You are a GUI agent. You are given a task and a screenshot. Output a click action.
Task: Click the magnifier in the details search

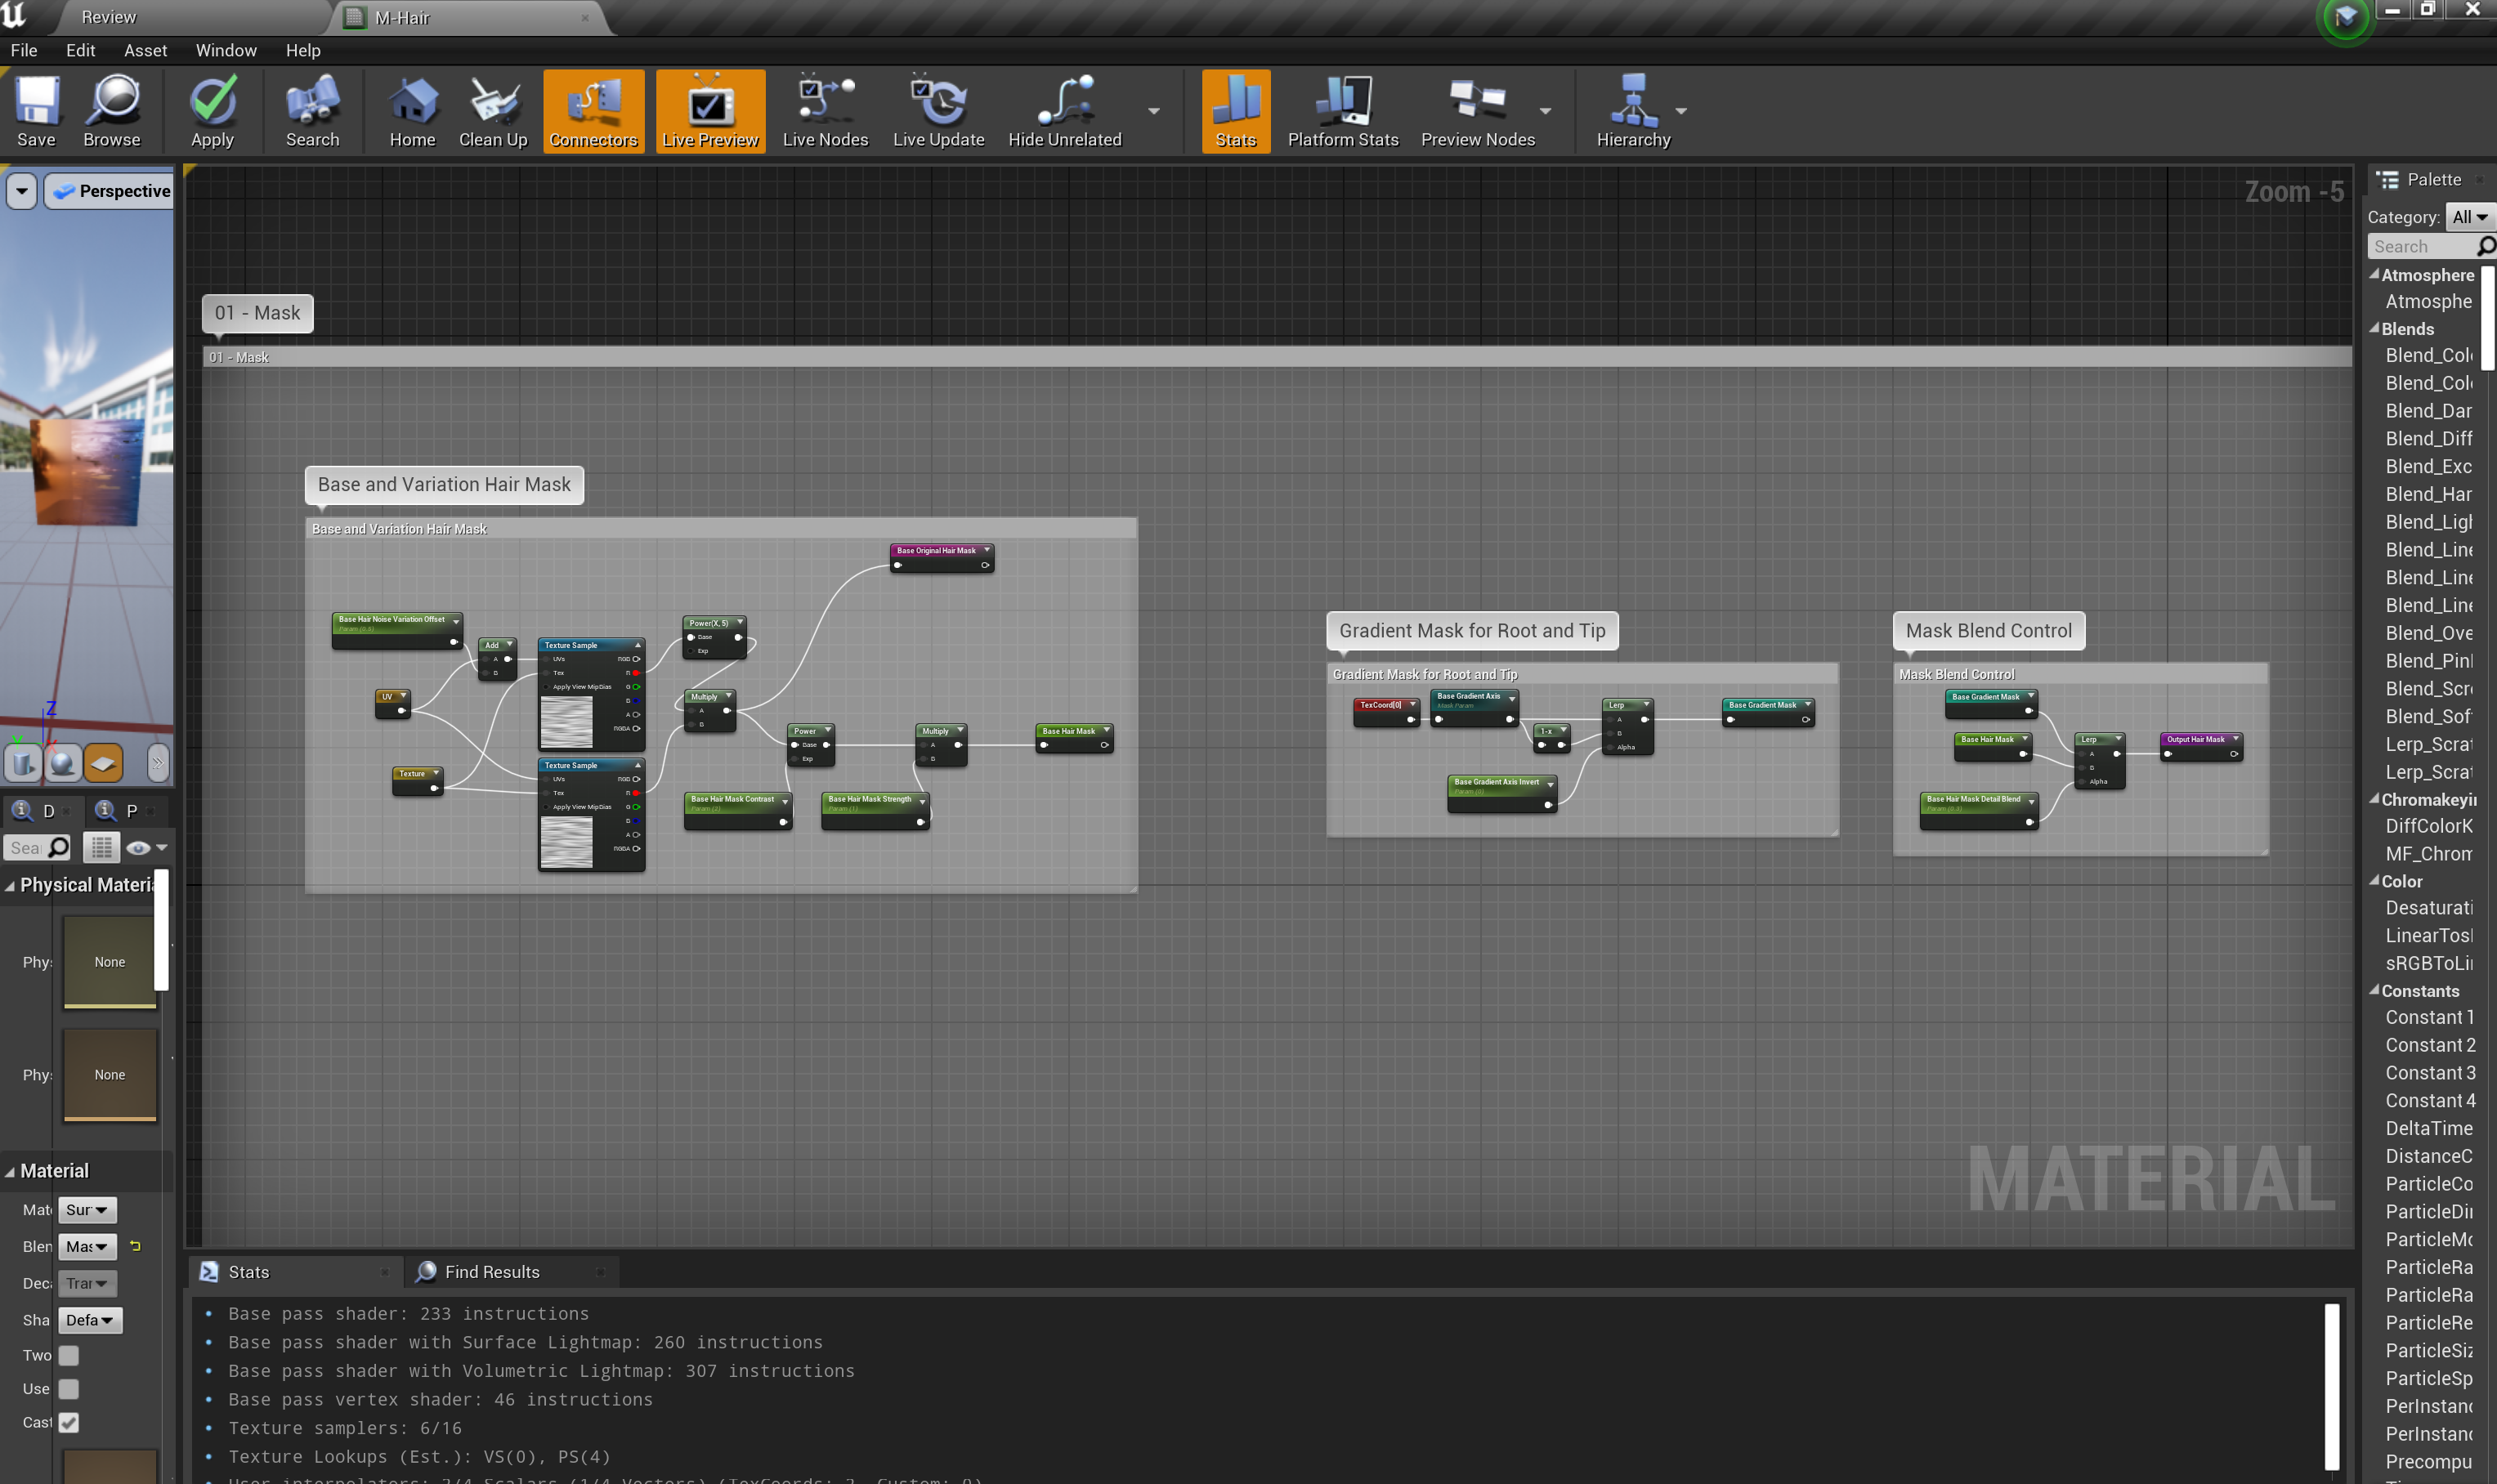point(59,848)
